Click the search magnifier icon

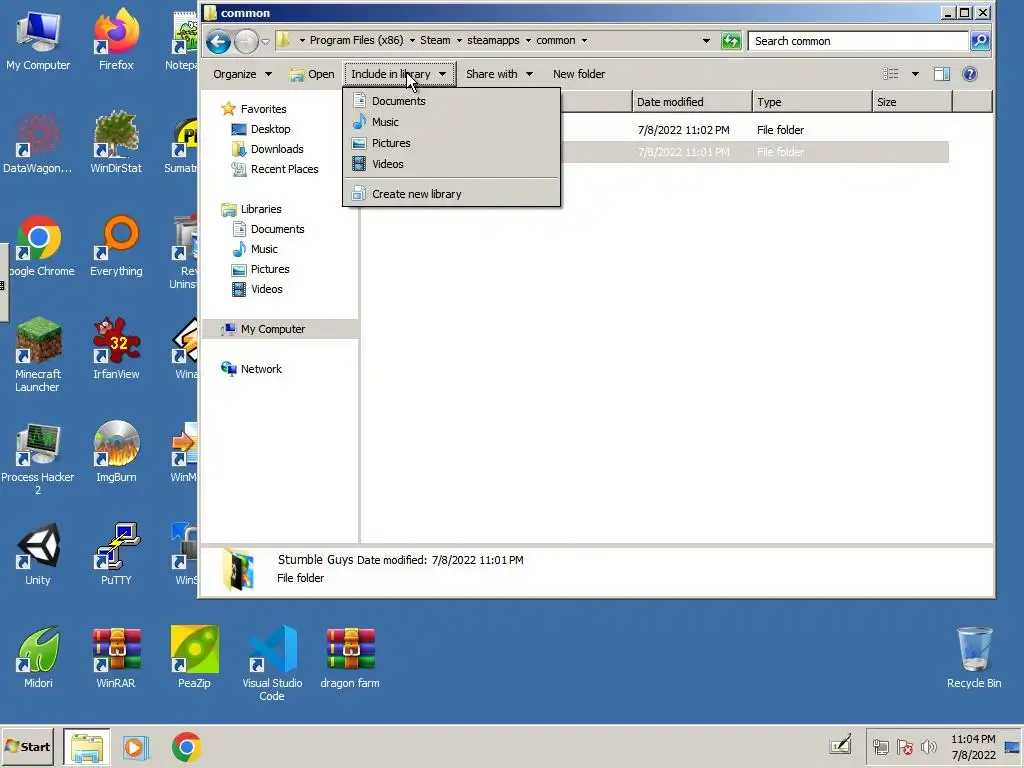980,41
